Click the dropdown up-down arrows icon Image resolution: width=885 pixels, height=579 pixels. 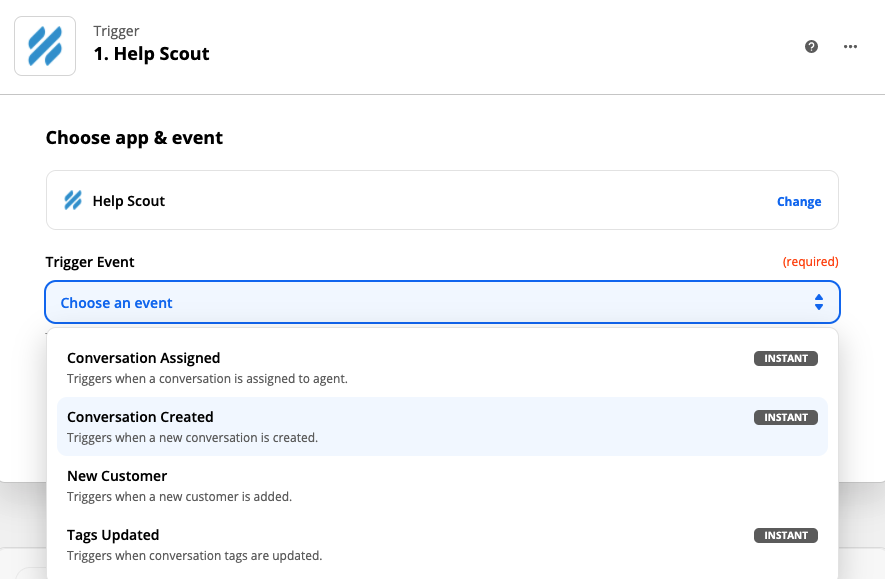pos(818,302)
